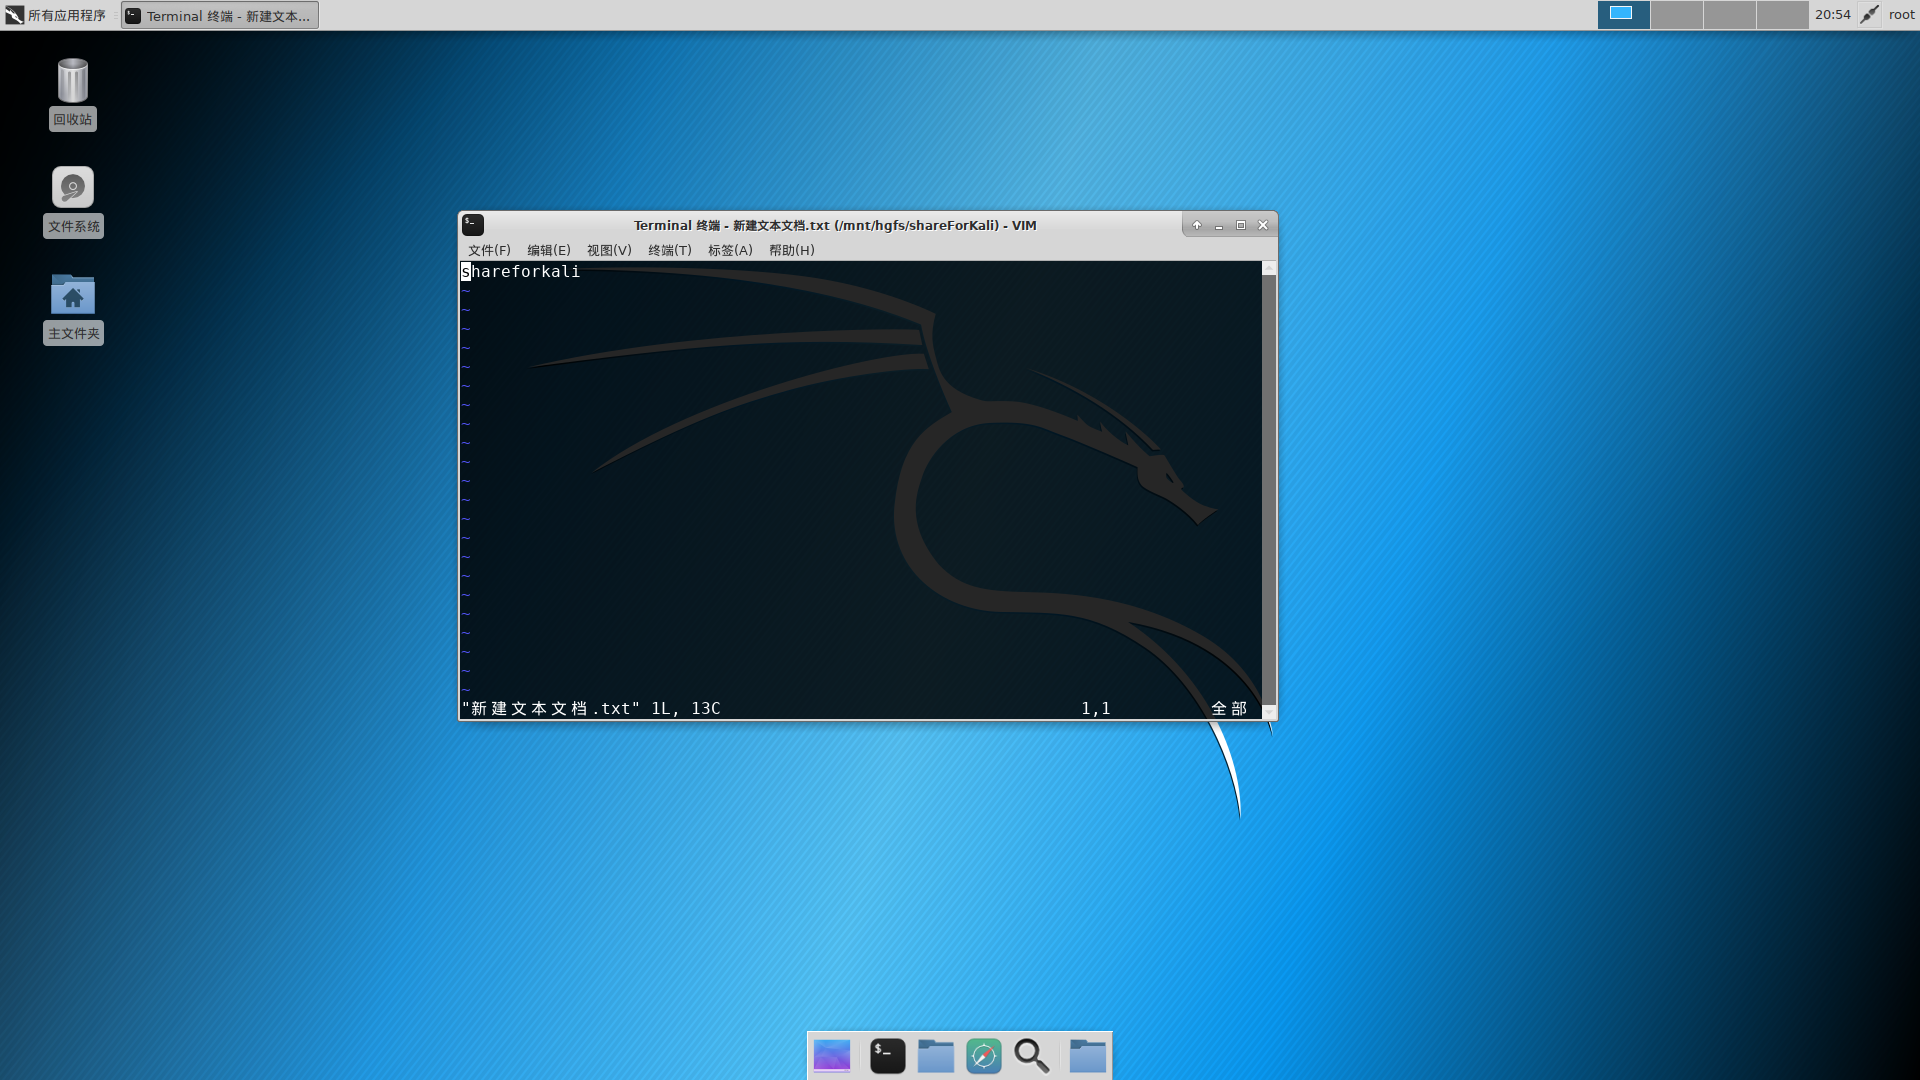1920x1080 pixels.
Task: Open the Terminal launcher in dock
Action: point(887,1056)
